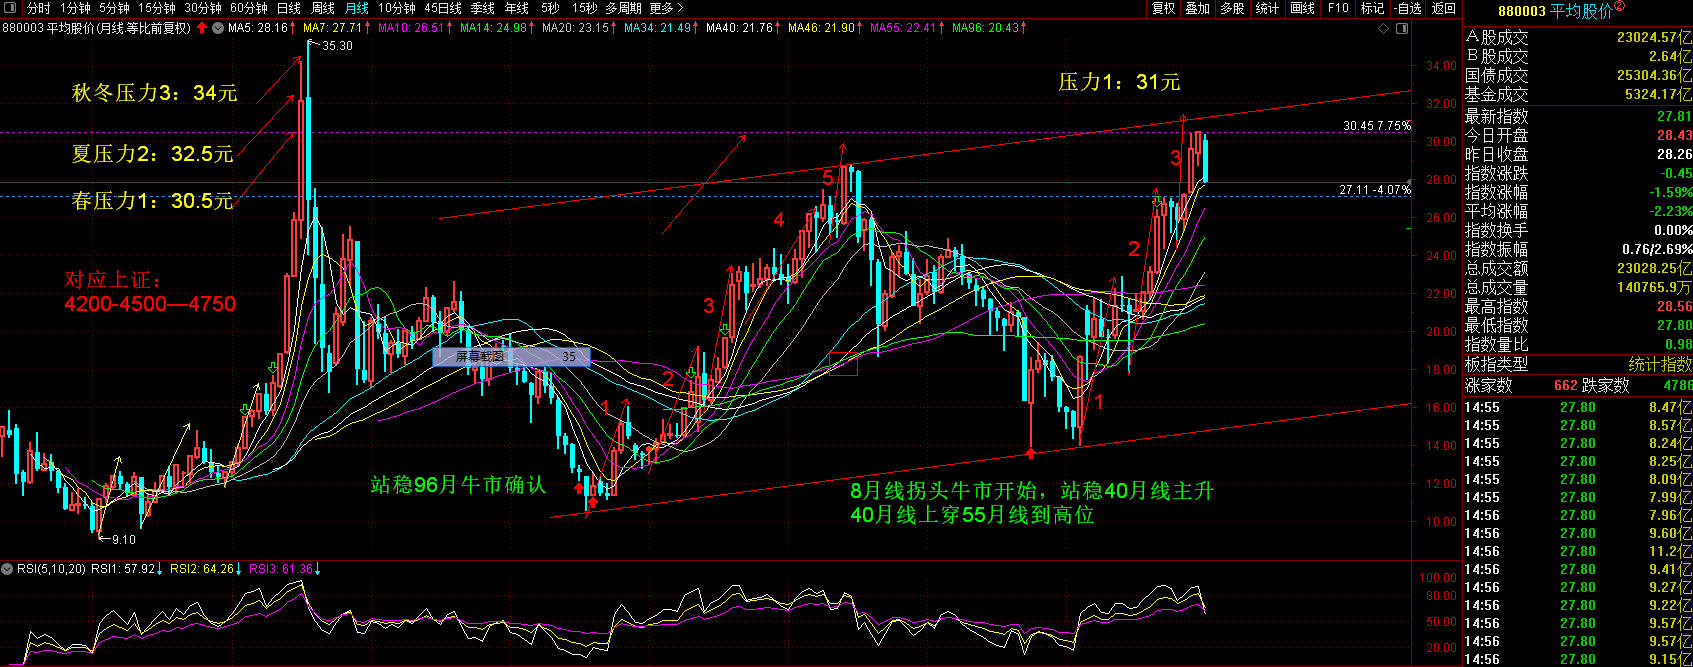Click the 统计 statistics button
1693x667 pixels.
pyautogui.click(x=1267, y=8)
